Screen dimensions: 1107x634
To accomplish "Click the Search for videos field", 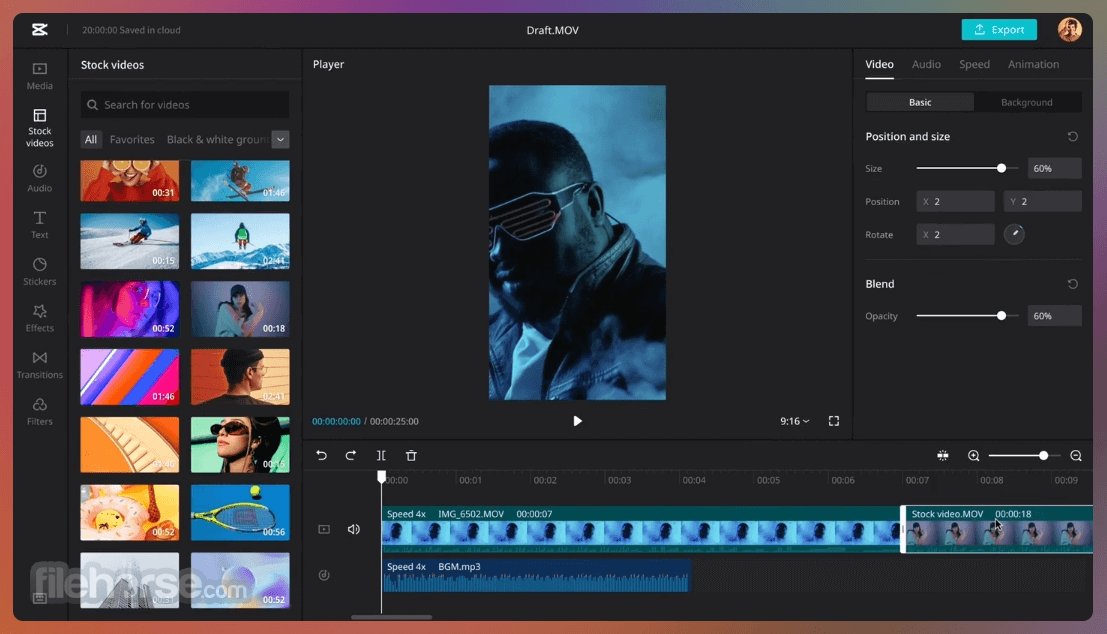I will 185,105.
